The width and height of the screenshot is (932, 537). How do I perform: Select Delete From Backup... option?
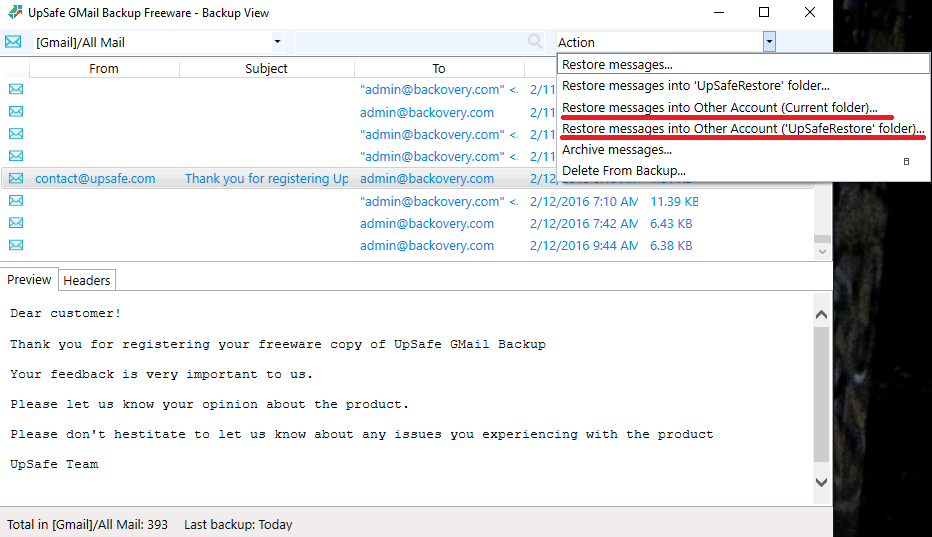pyautogui.click(x=743, y=171)
